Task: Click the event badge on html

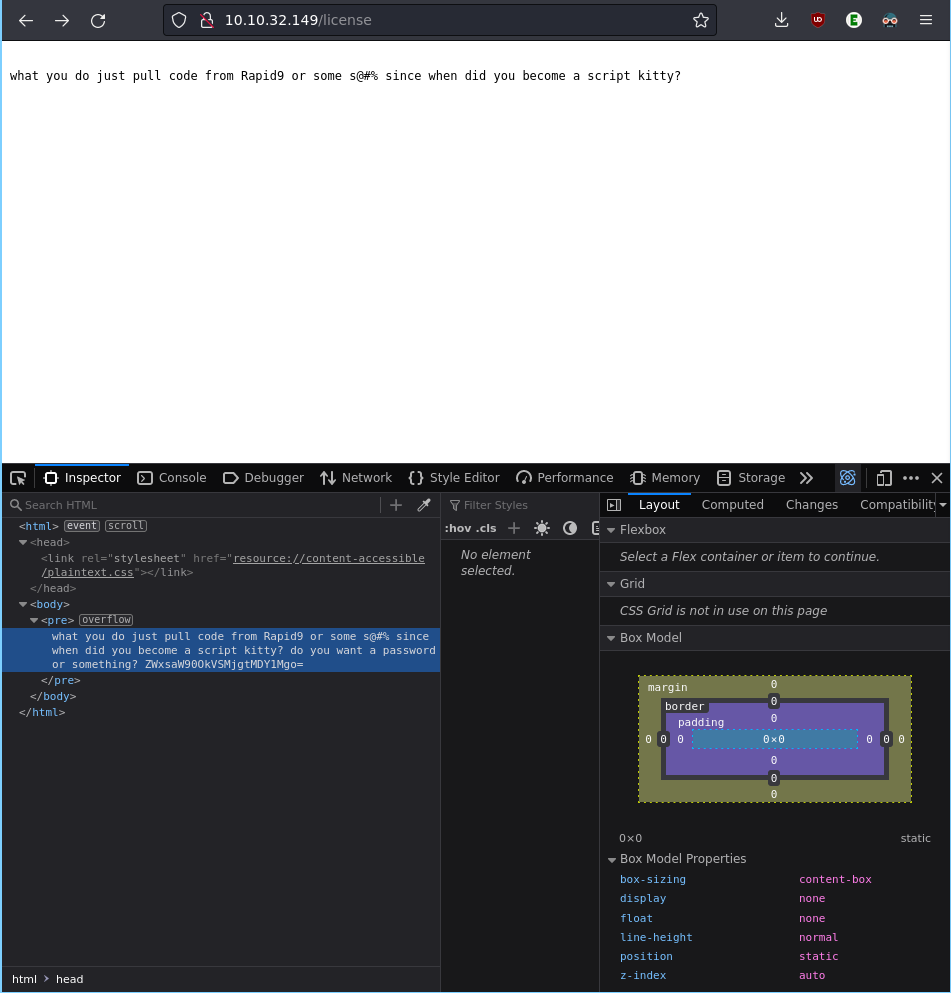Action: point(82,526)
